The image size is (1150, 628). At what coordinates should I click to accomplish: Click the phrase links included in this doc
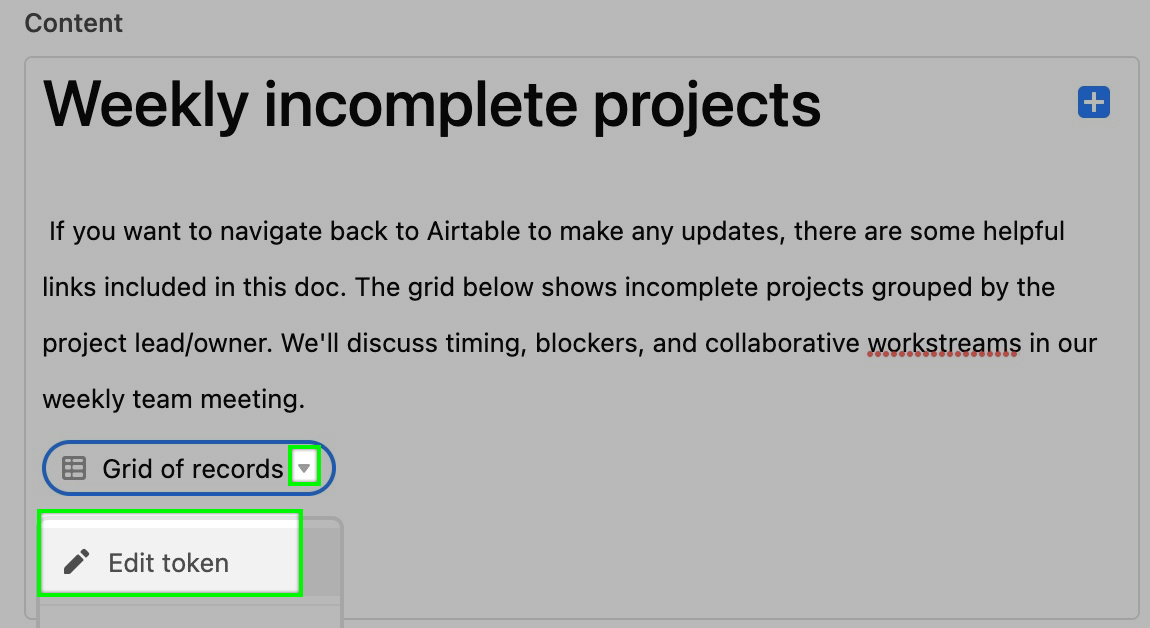click(193, 287)
